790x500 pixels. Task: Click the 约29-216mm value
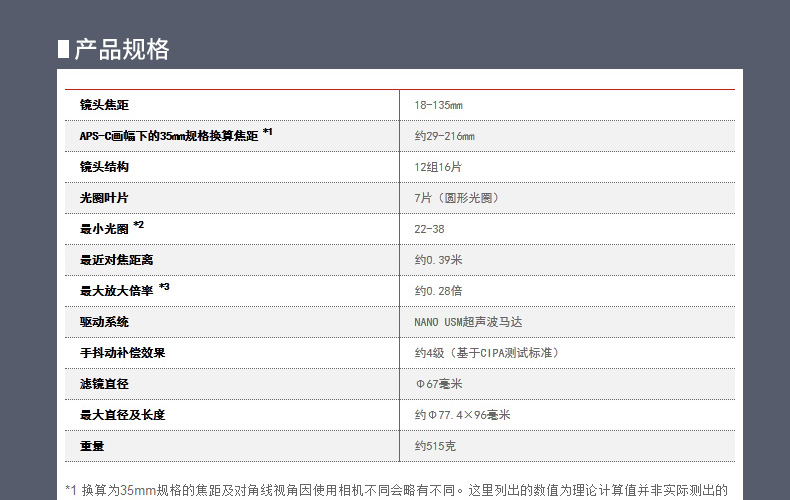(x=444, y=136)
